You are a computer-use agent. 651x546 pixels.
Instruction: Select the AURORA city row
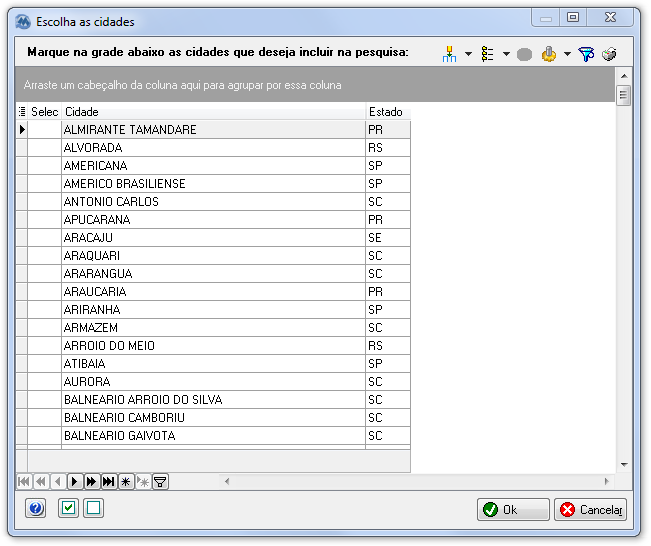(x=213, y=382)
